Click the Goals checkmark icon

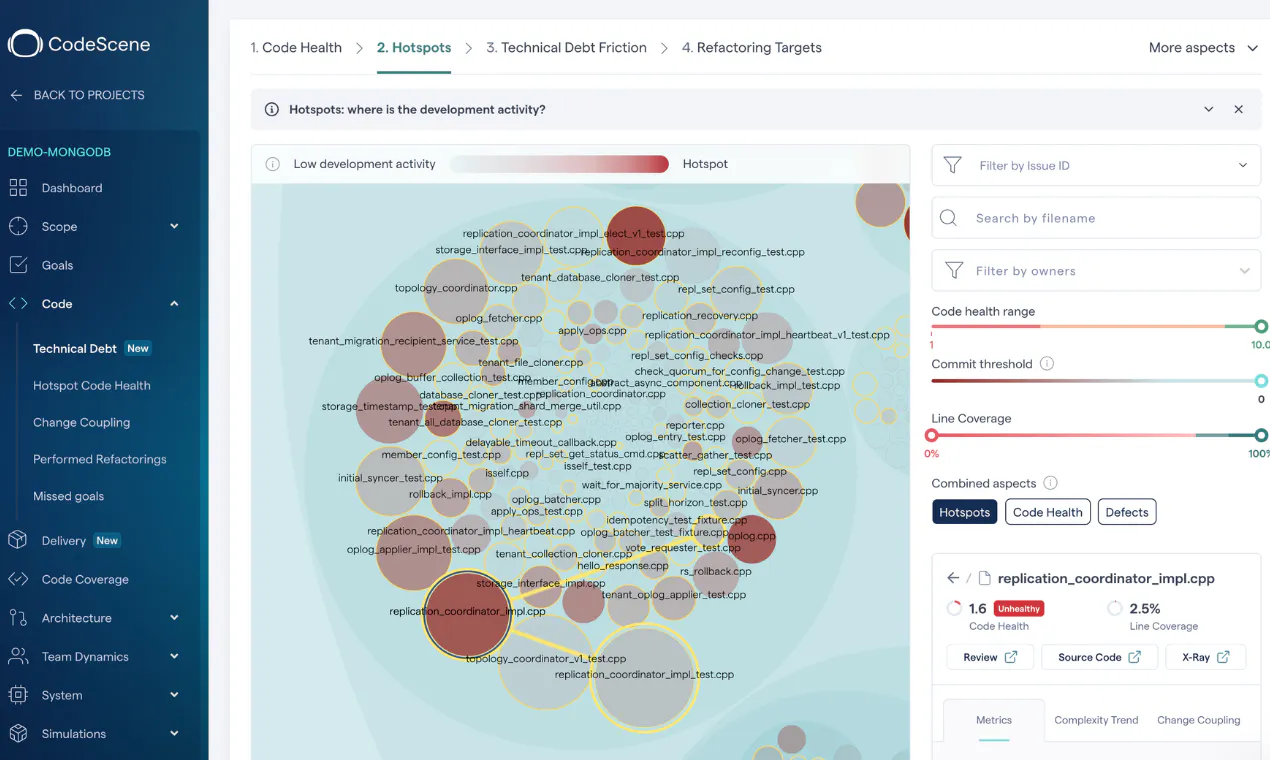18,265
